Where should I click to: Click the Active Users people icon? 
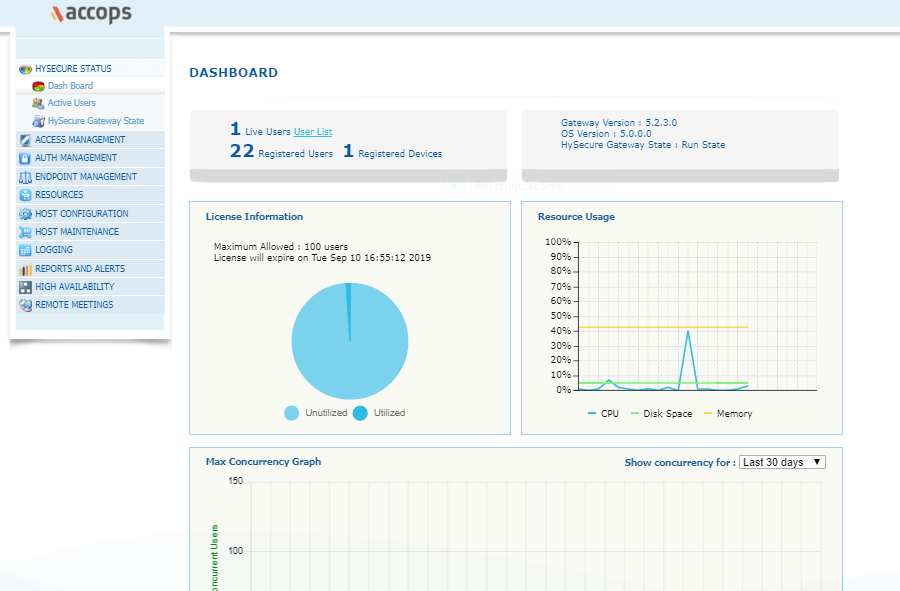click(x=38, y=103)
